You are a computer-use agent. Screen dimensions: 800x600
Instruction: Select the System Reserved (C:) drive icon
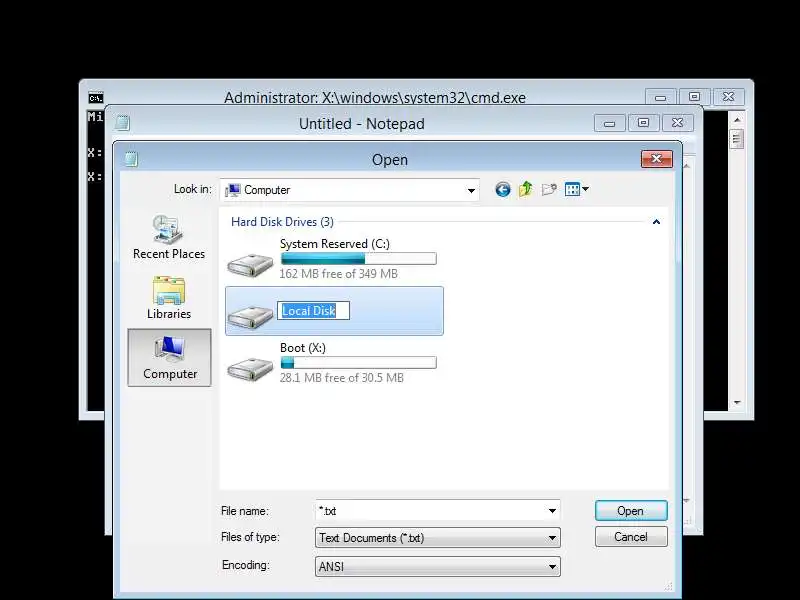(250, 264)
